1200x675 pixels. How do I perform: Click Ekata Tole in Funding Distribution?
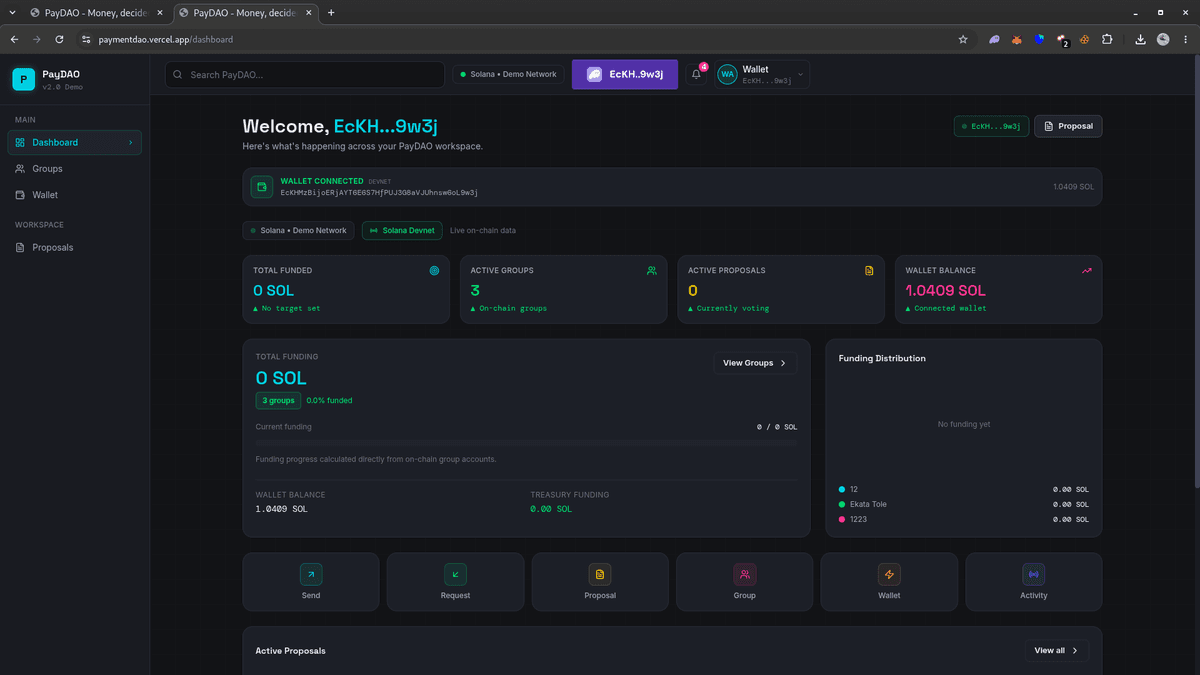[x=868, y=504]
